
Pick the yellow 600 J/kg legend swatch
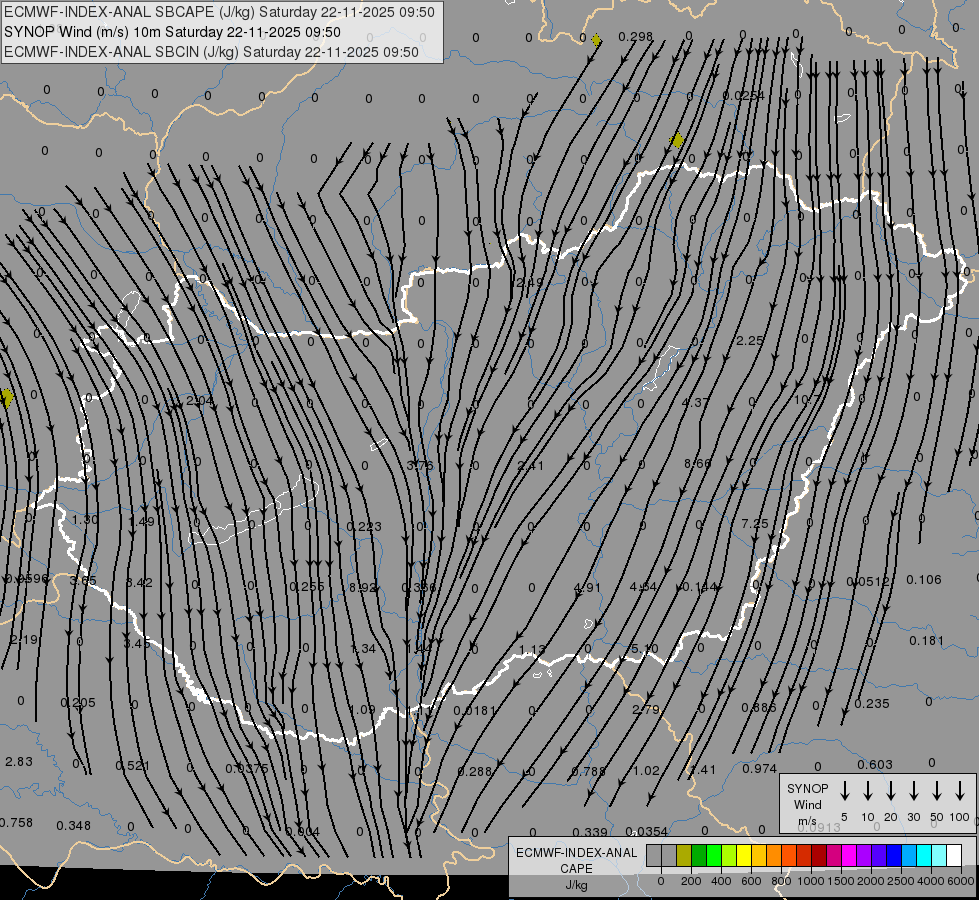tap(745, 855)
